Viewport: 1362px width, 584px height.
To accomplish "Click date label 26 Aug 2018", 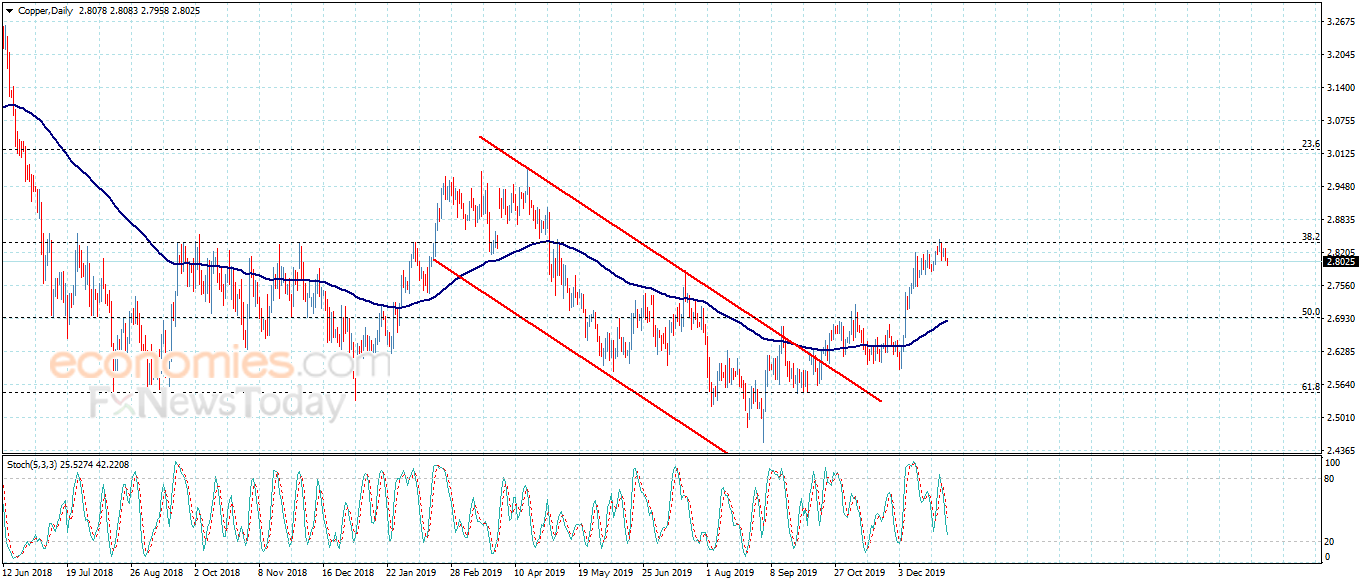I will tap(156, 573).
